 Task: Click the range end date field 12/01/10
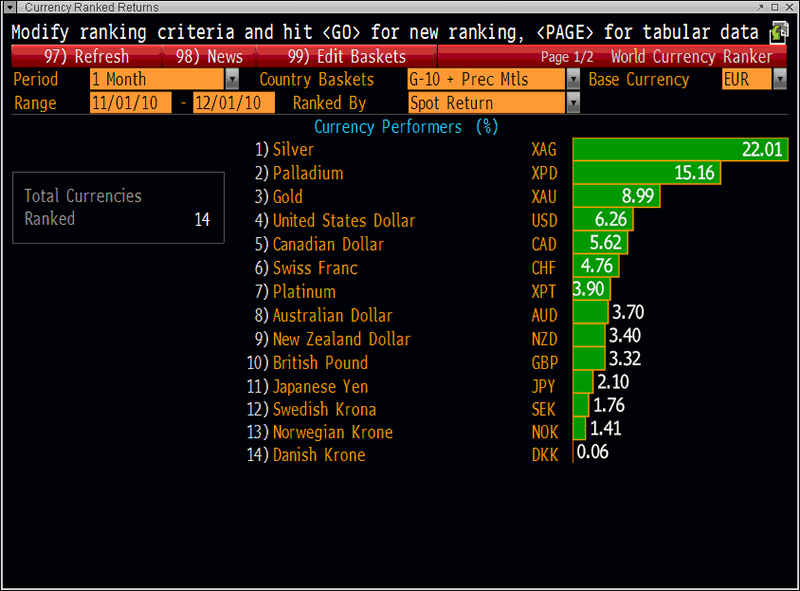(233, 103)
